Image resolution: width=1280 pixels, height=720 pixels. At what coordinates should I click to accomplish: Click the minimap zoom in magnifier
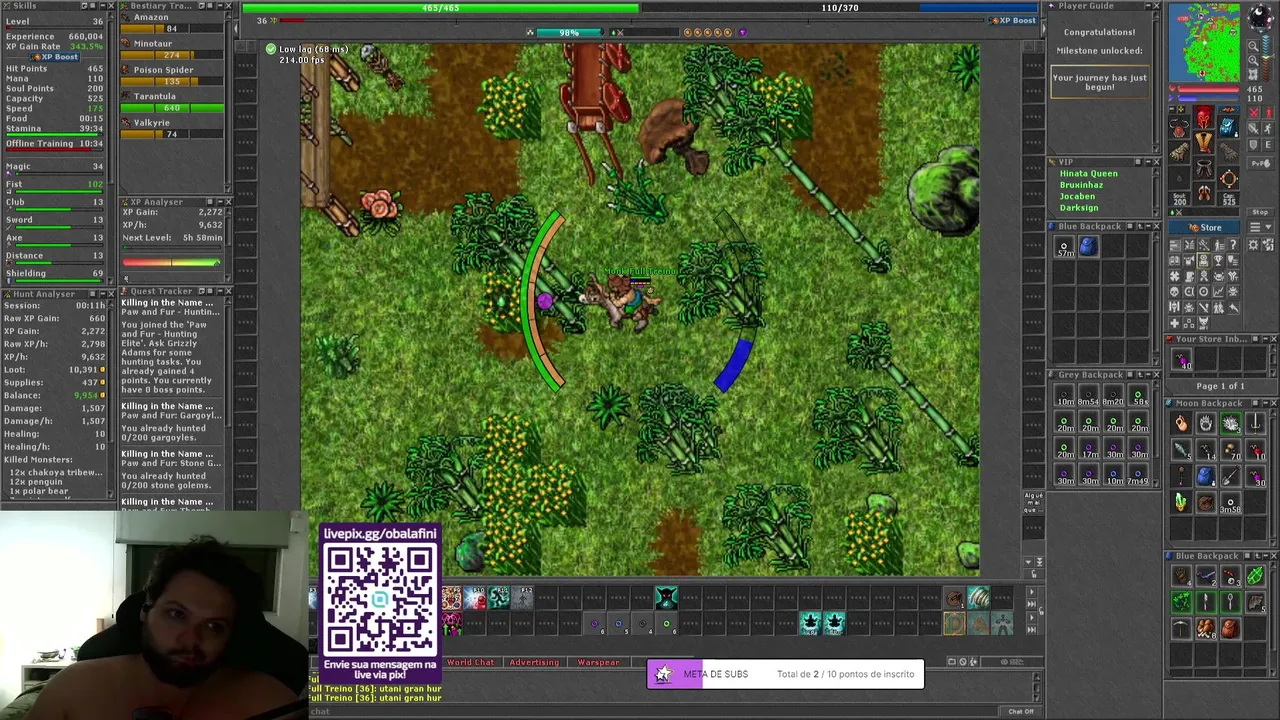(1253, 61)
